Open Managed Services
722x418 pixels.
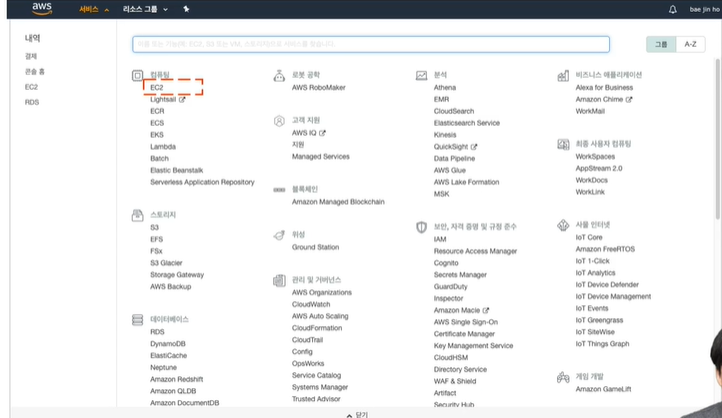click(320, 157)
